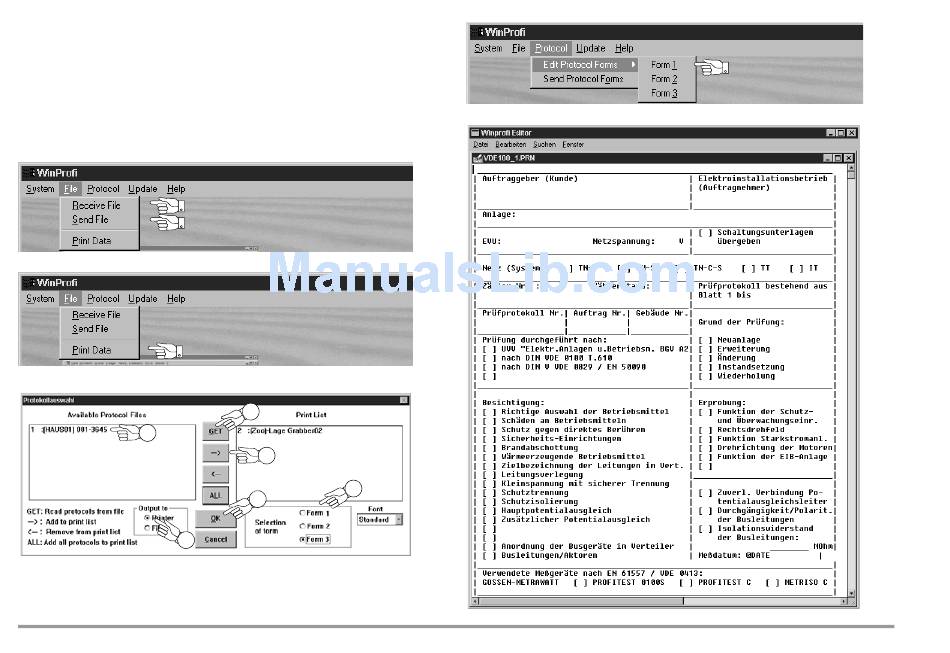Select Form 3 in the Protocol submenu

point(663,93)
